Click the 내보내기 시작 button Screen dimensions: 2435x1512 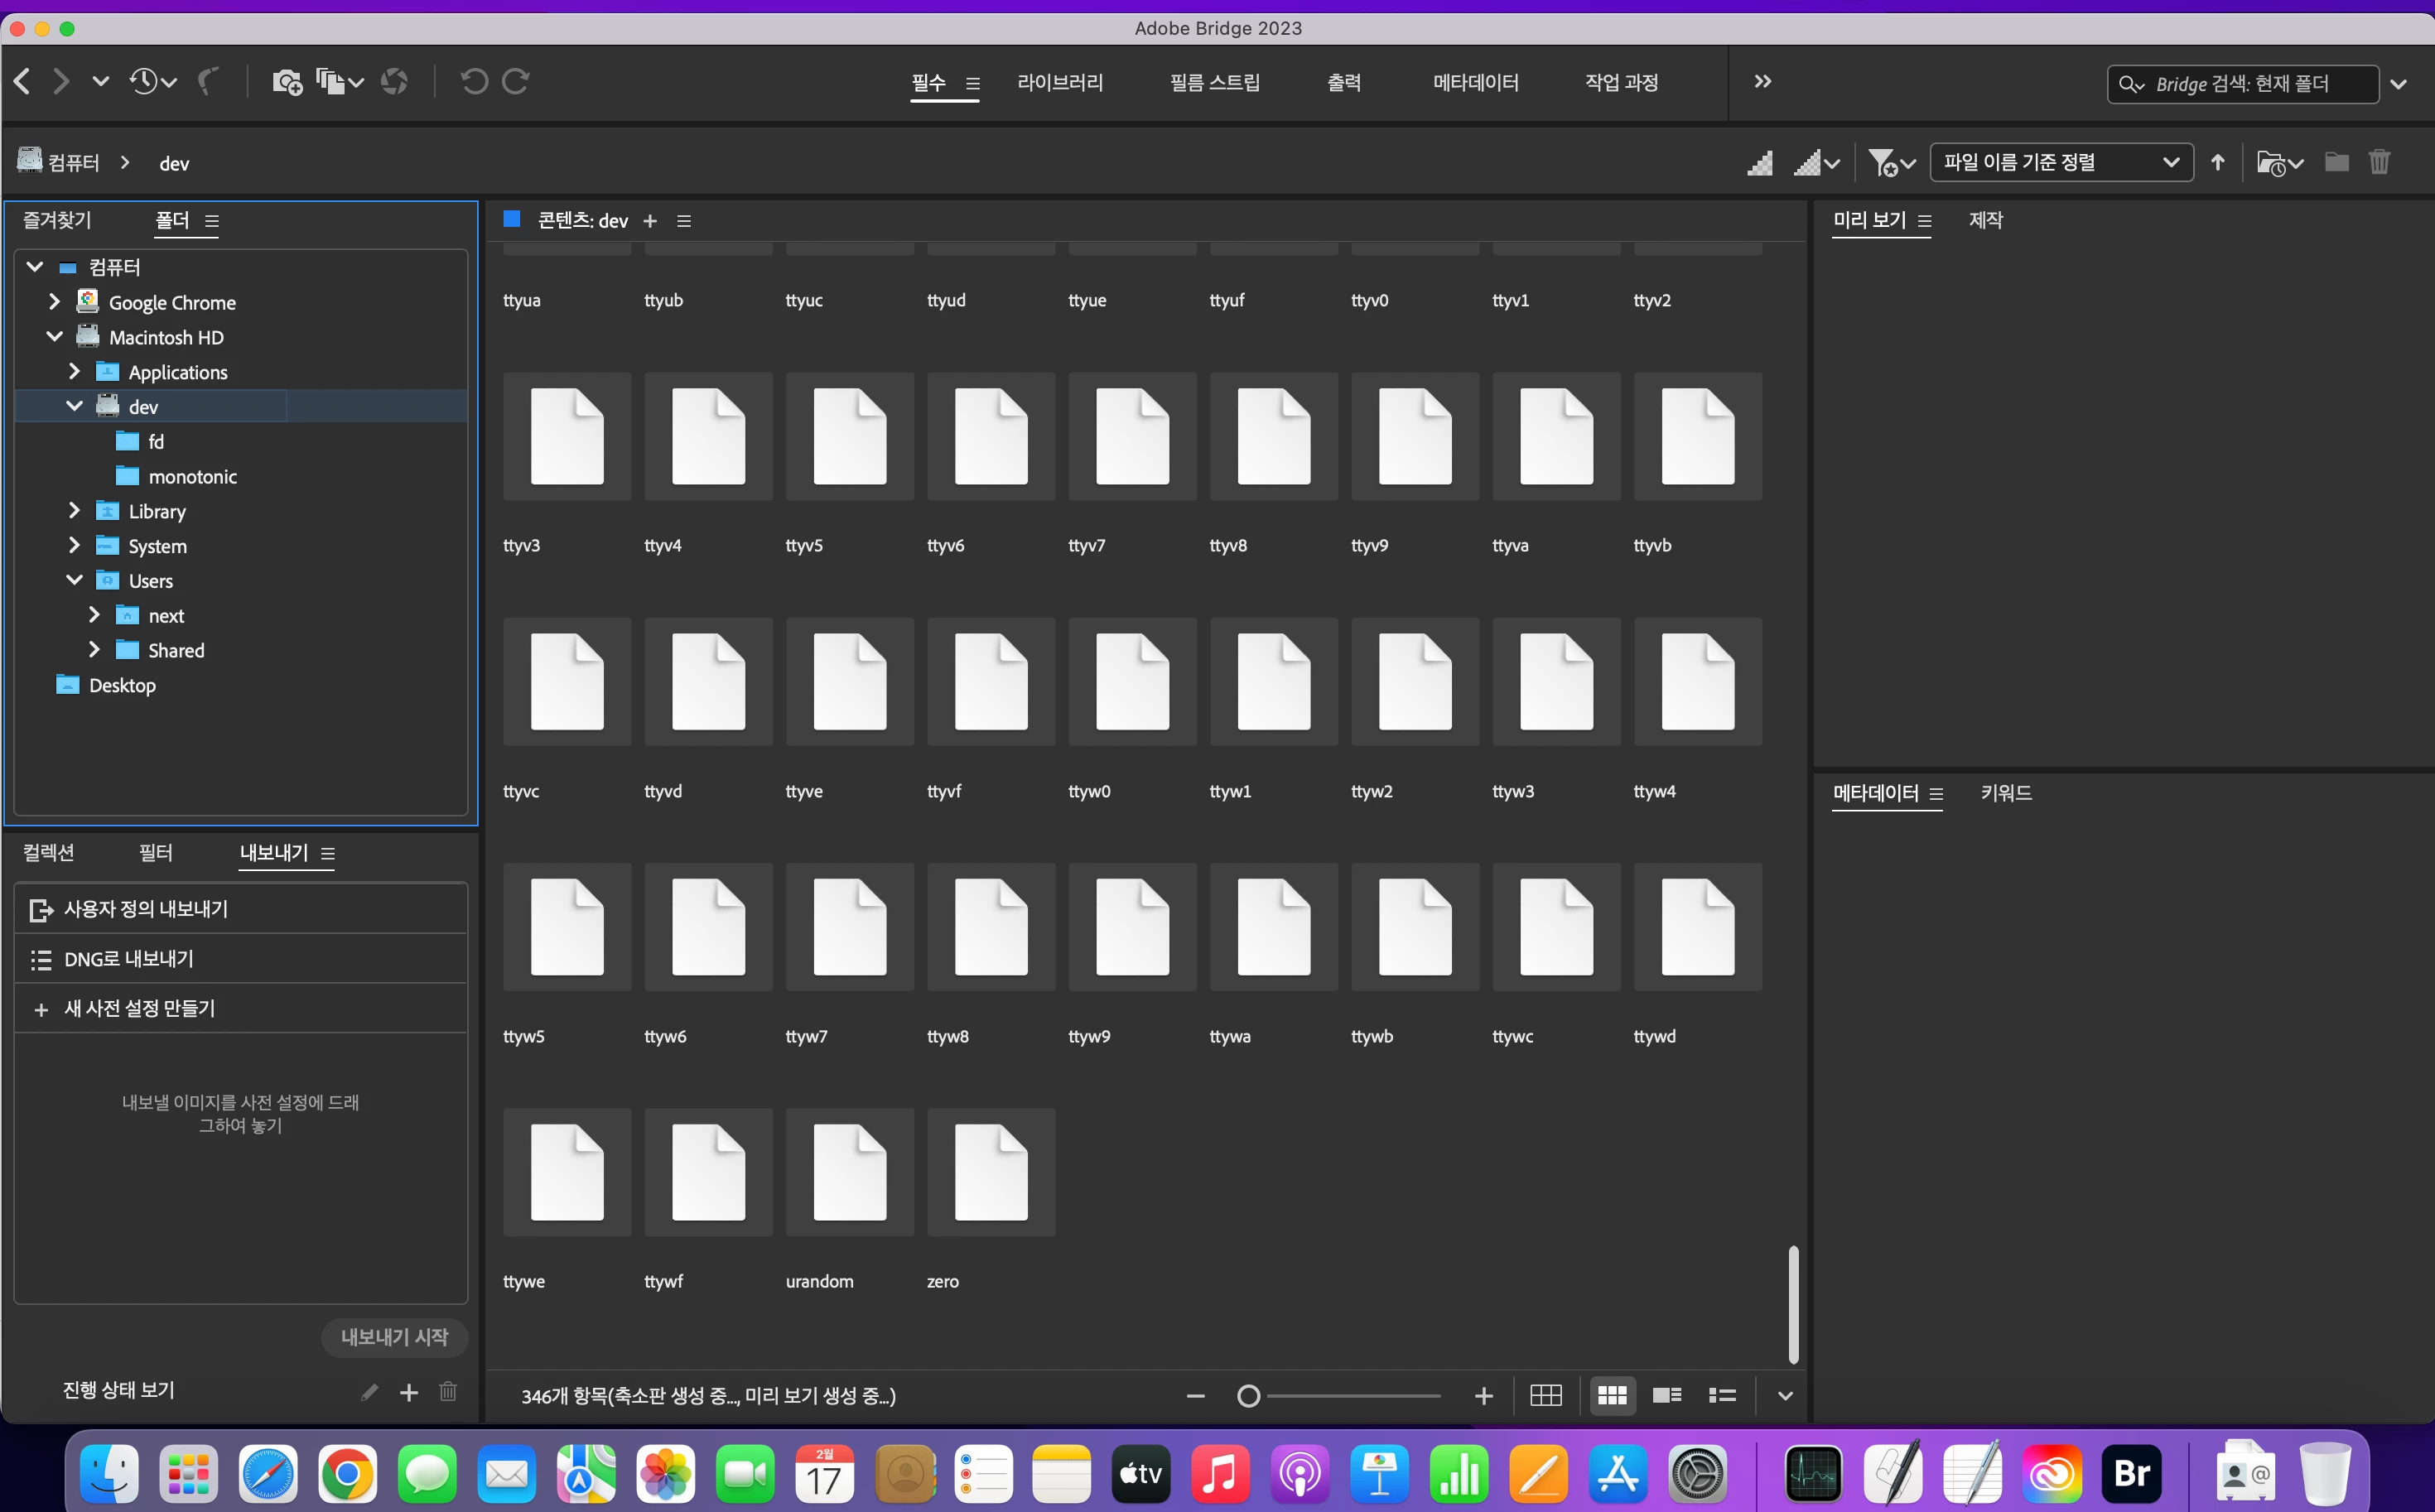(x=394, y=1337)
